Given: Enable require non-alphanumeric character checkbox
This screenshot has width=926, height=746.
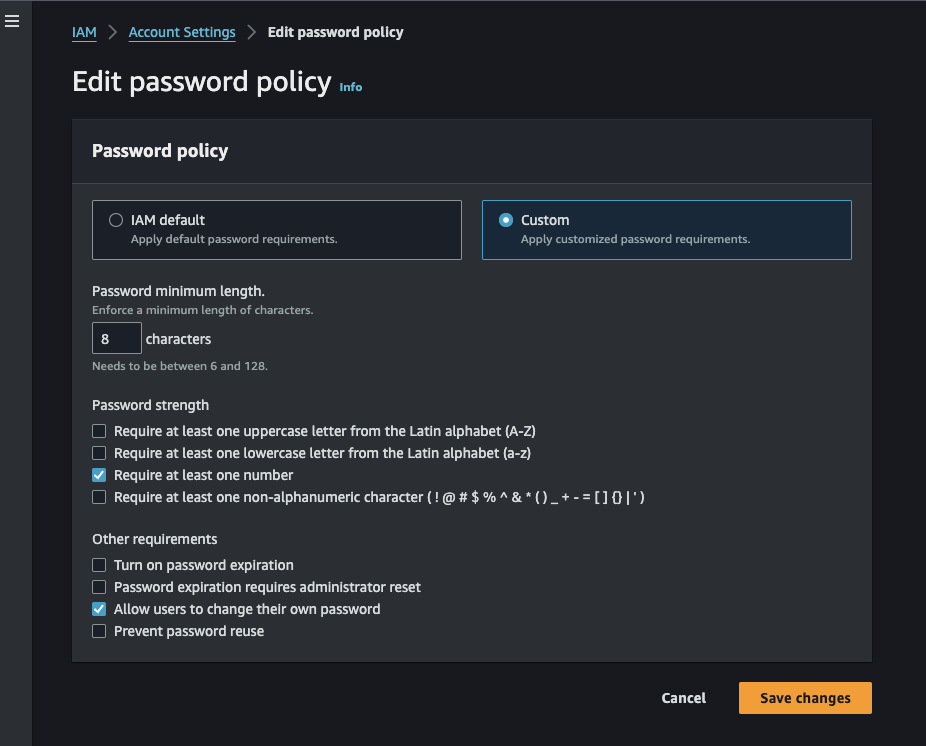Looking at the screenshot, I should pos(99,497).
